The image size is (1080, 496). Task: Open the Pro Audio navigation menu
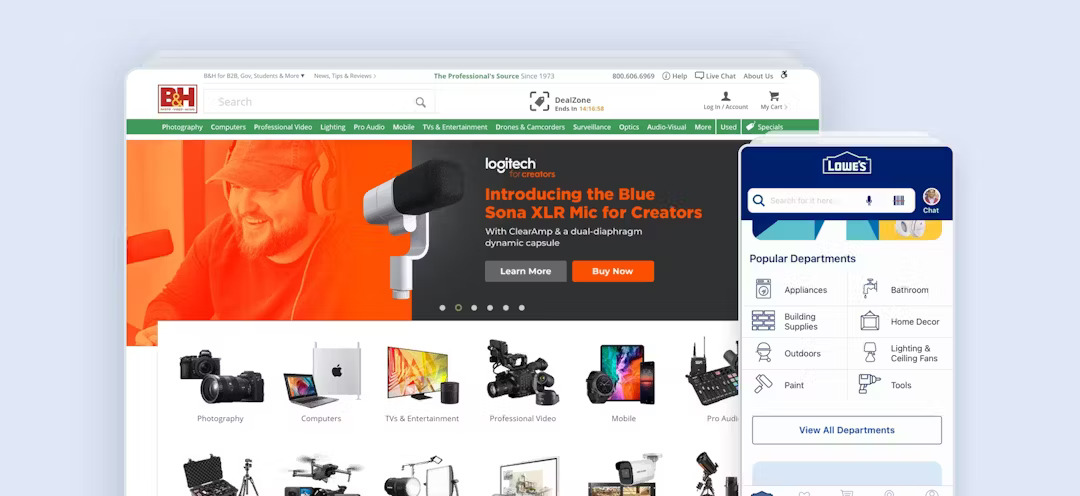point(367,127)
